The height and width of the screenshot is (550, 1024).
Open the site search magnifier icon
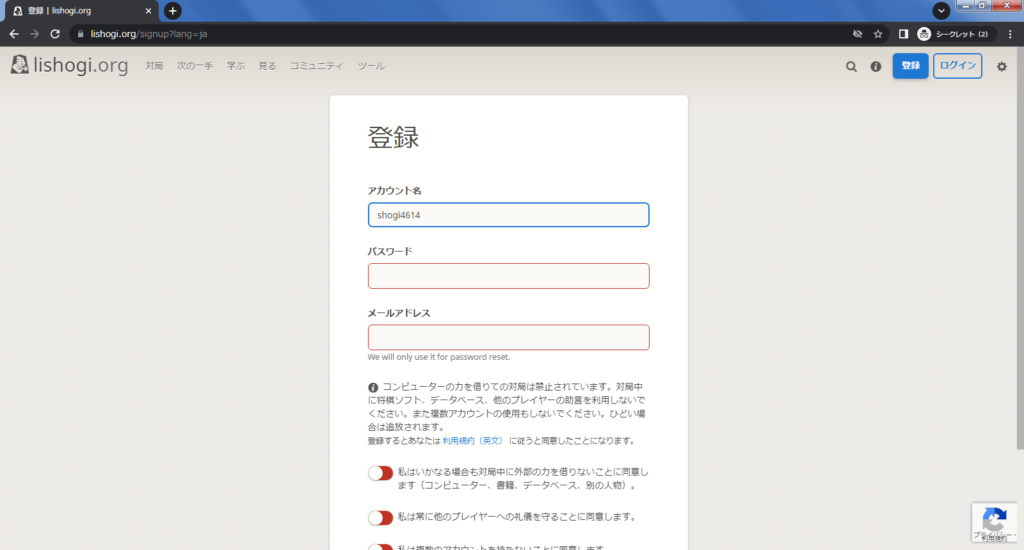[x=851, y=66]
